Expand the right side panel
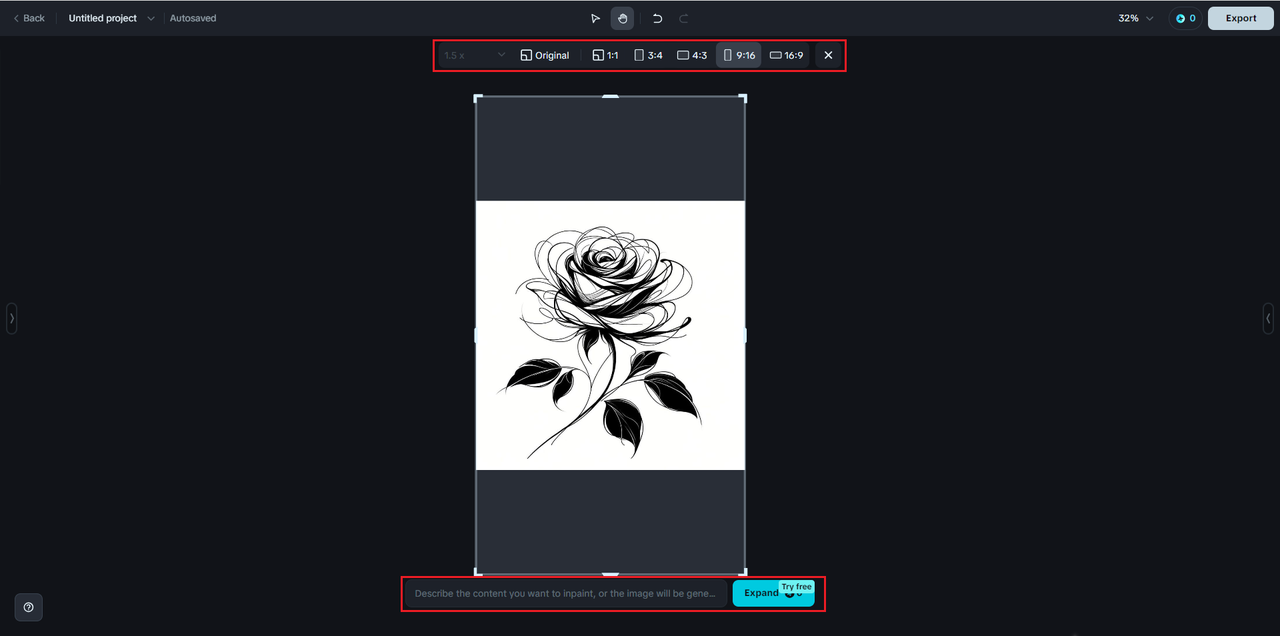 1268,318
